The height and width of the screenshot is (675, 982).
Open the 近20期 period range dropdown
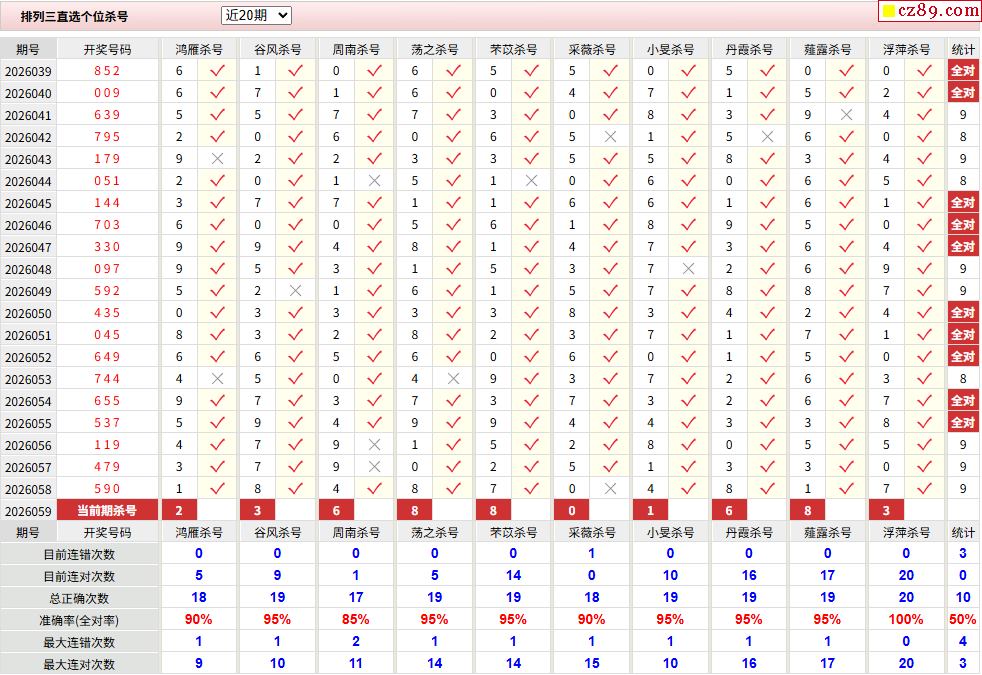click(x=256, y=16)
